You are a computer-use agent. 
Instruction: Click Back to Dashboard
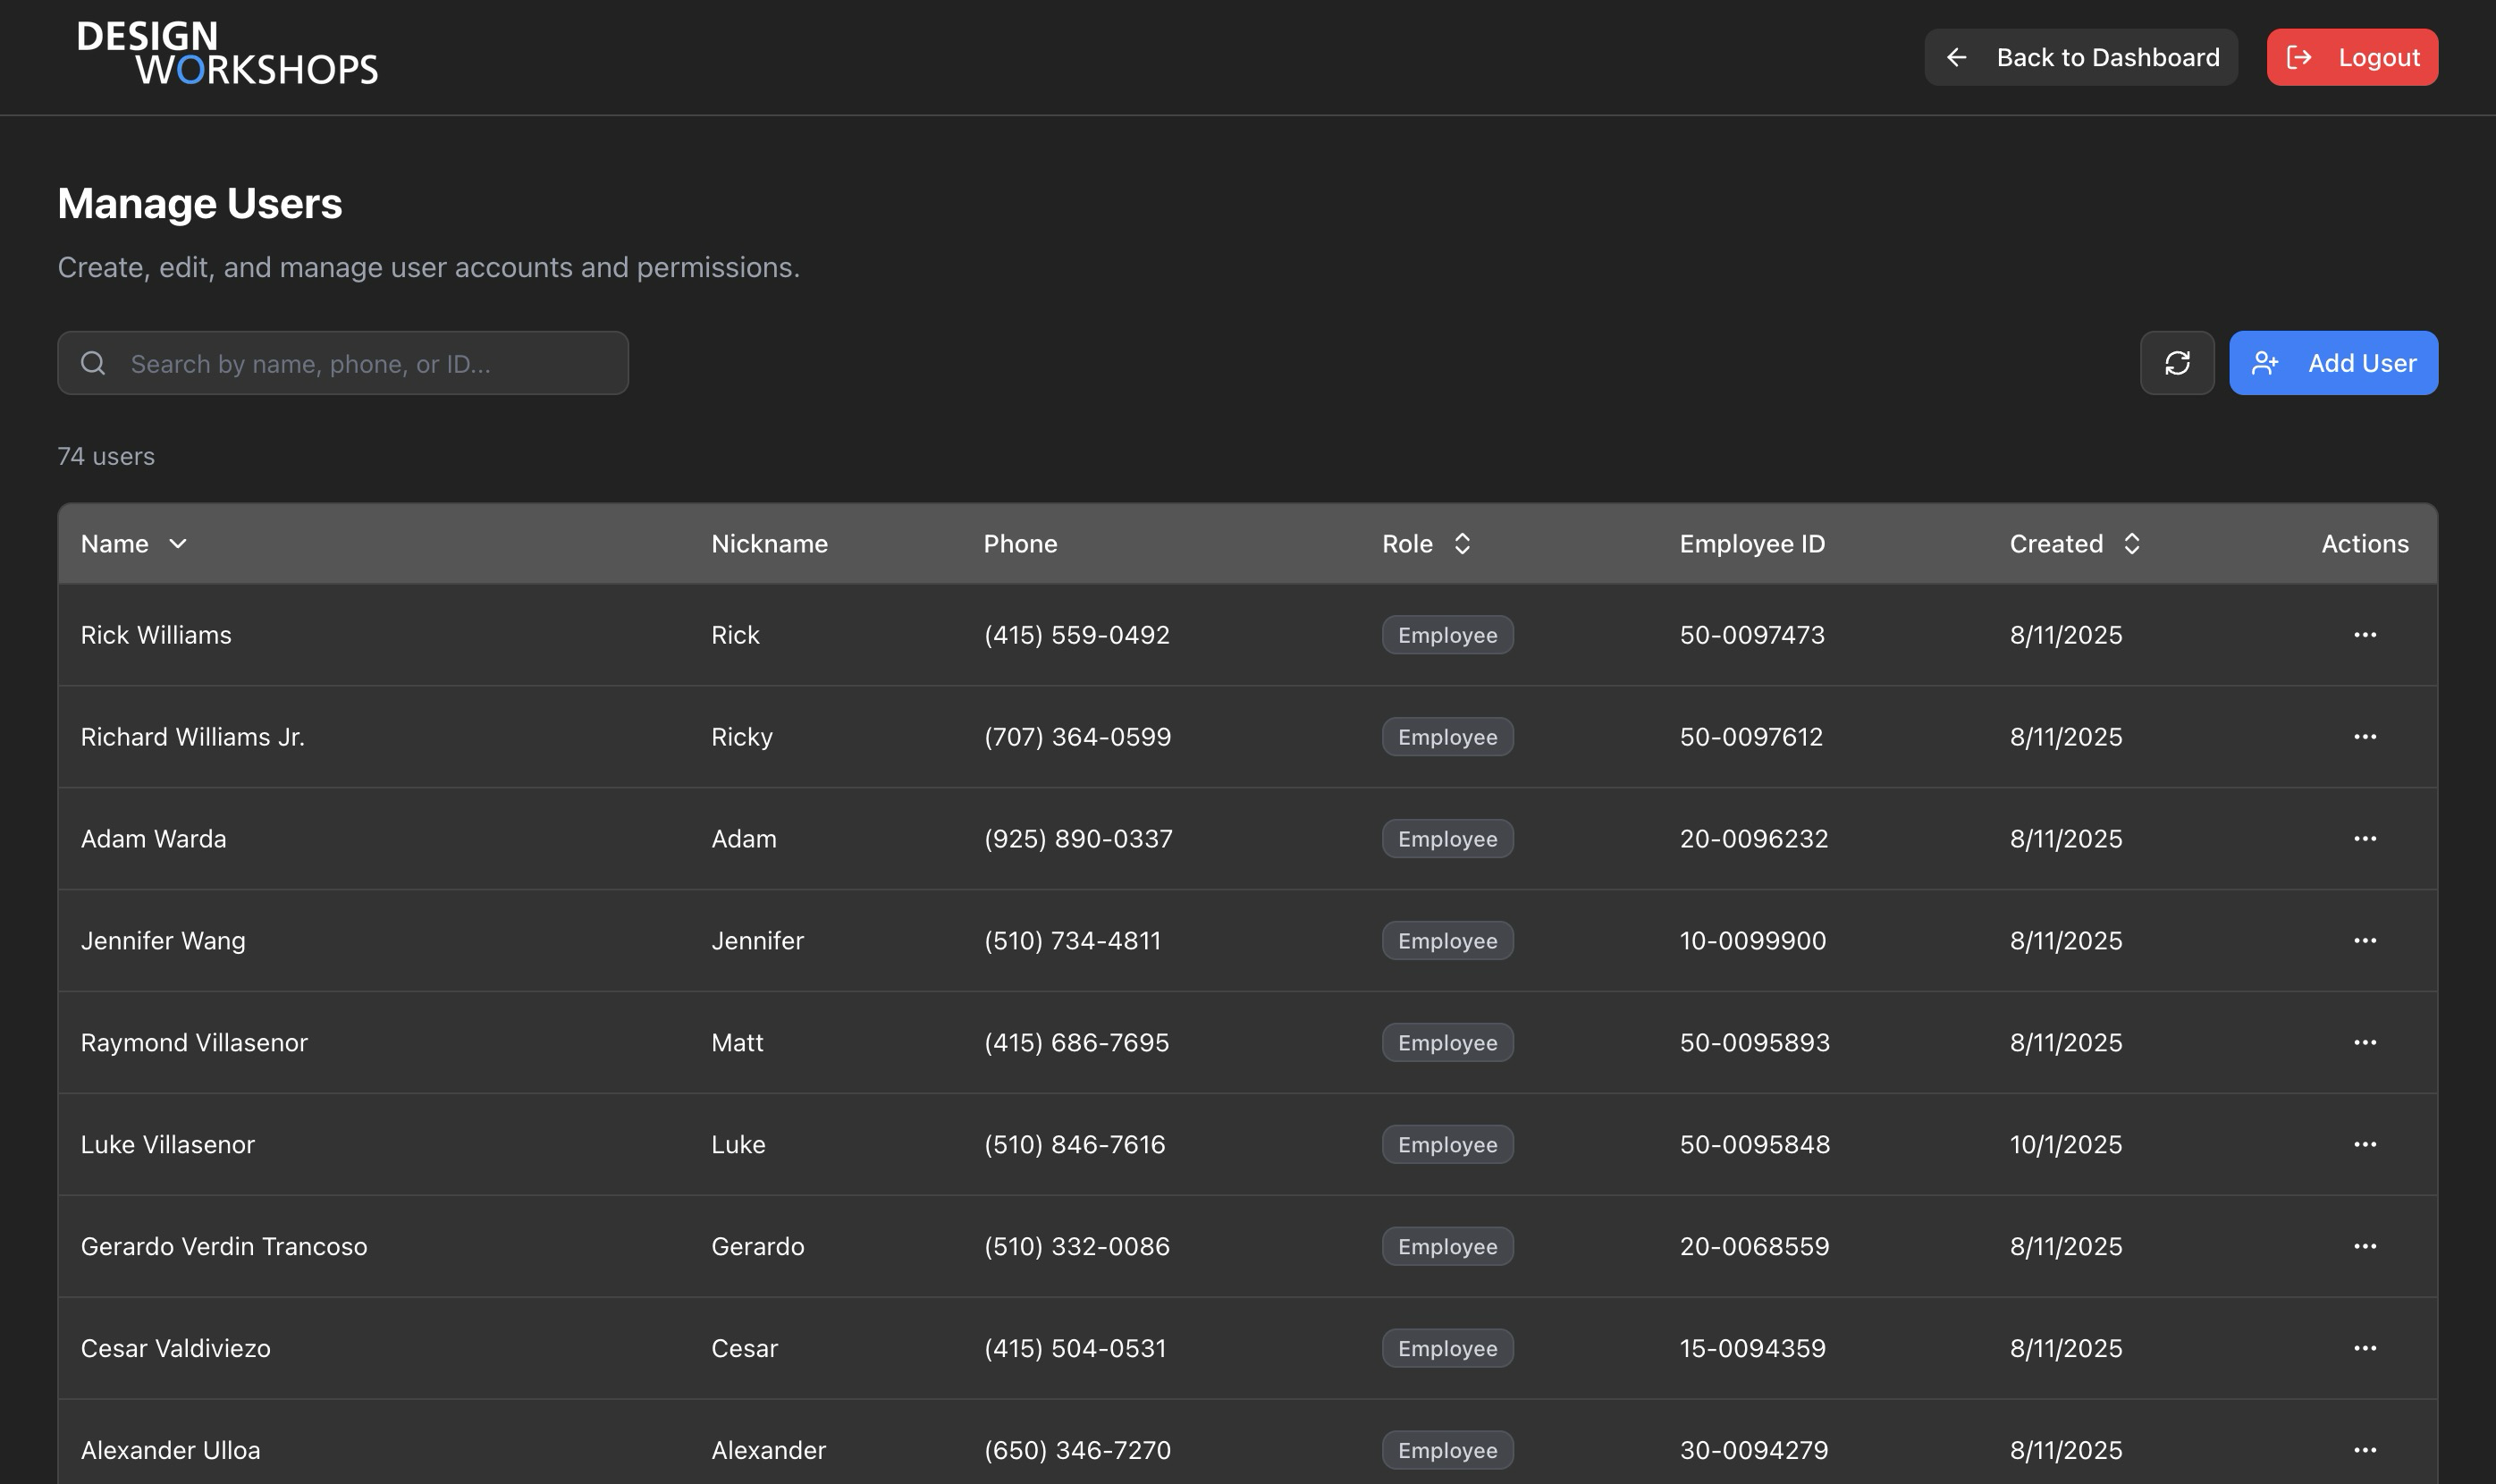click(x=2080, y=57)
